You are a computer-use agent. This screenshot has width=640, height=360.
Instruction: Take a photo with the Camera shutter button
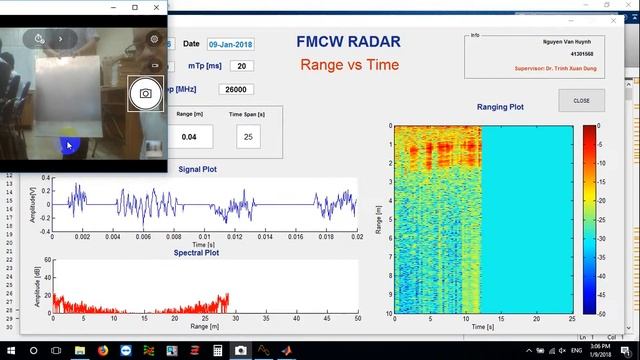click(145, 93)
